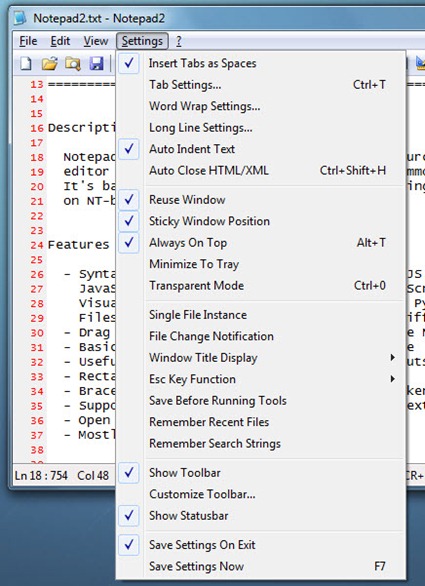Click line number 30 in margin
The height and width of the screenshot is (586, 425).
click(x=37, y=333)
